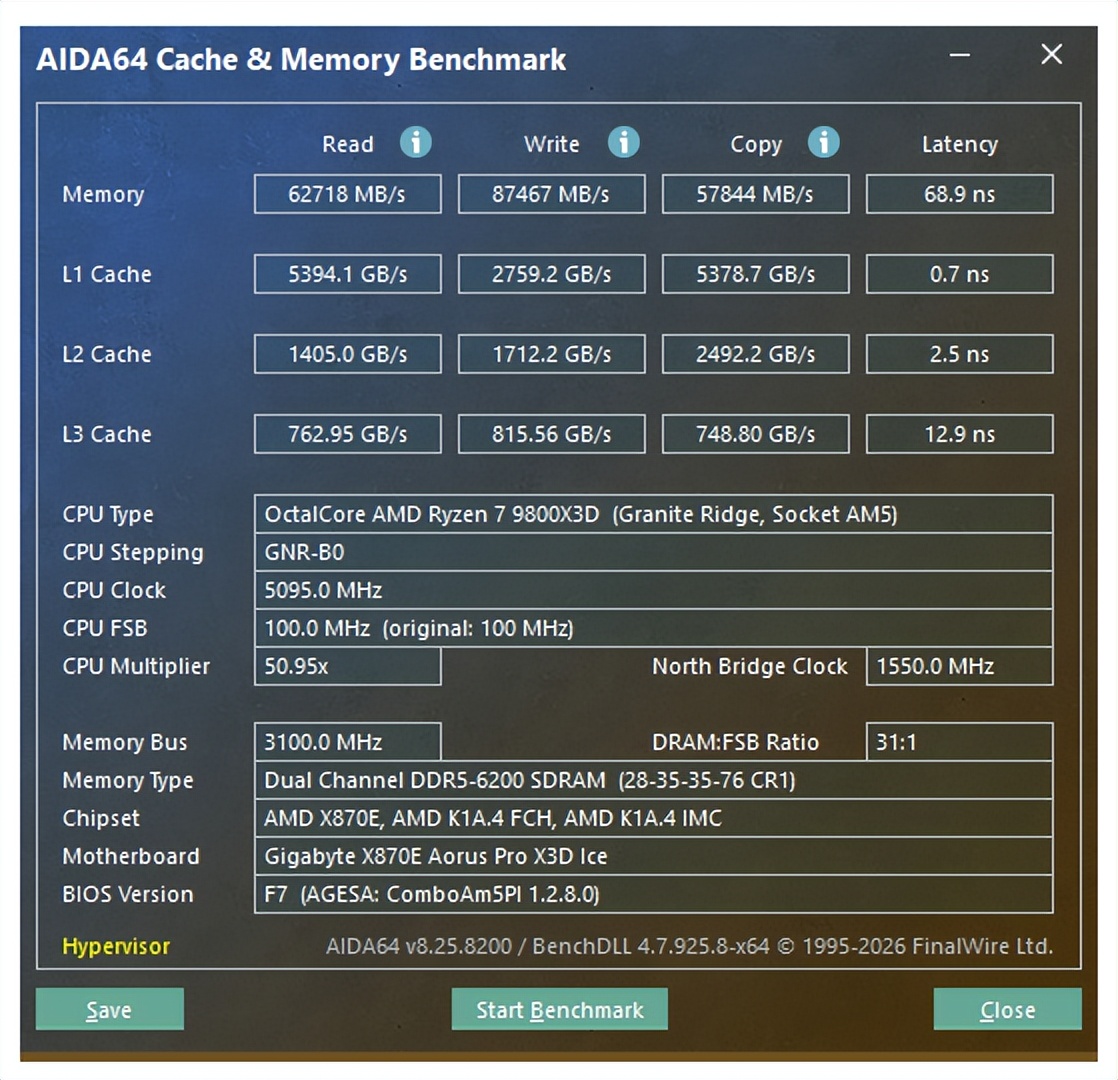Close the window with the X icon
Screen dimensions: 1118x1080
[x=1051, y=54]
